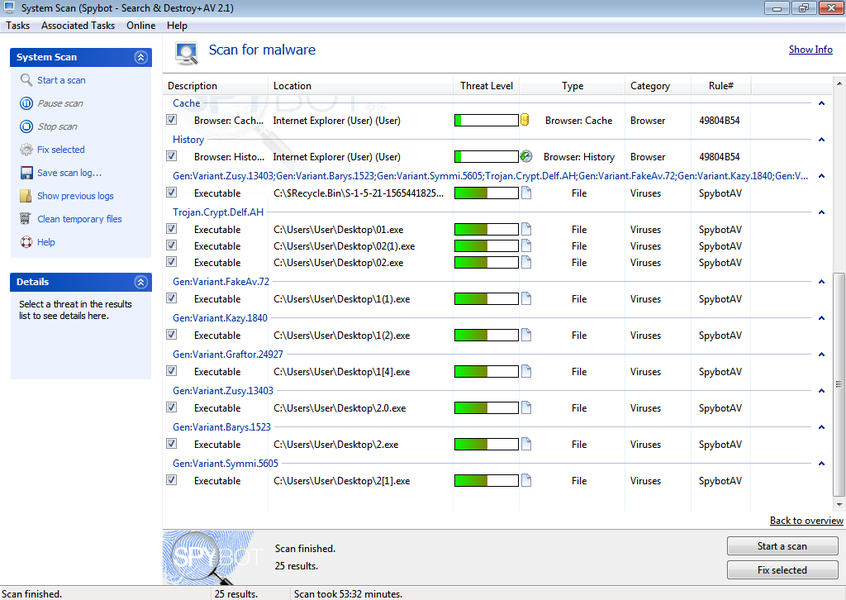
Task: Uncheck the Browser: History result checkbox
Action: [172, 156]
